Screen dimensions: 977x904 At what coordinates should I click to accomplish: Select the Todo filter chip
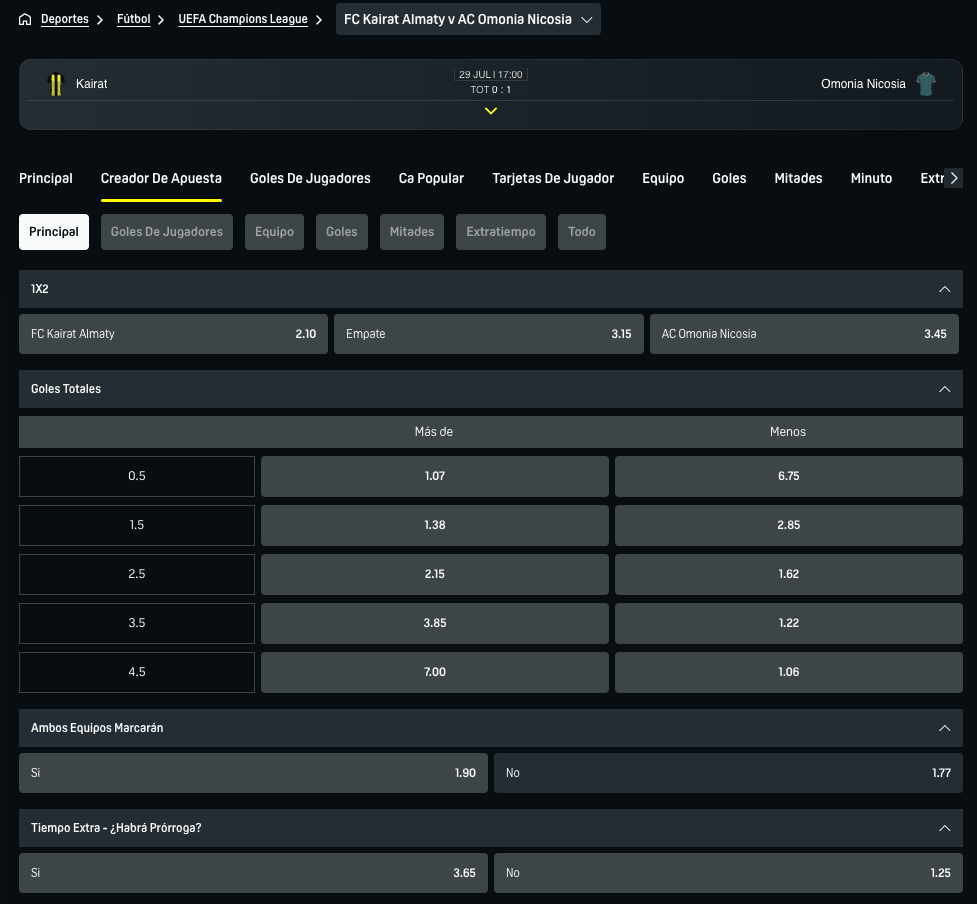point(582,232)
